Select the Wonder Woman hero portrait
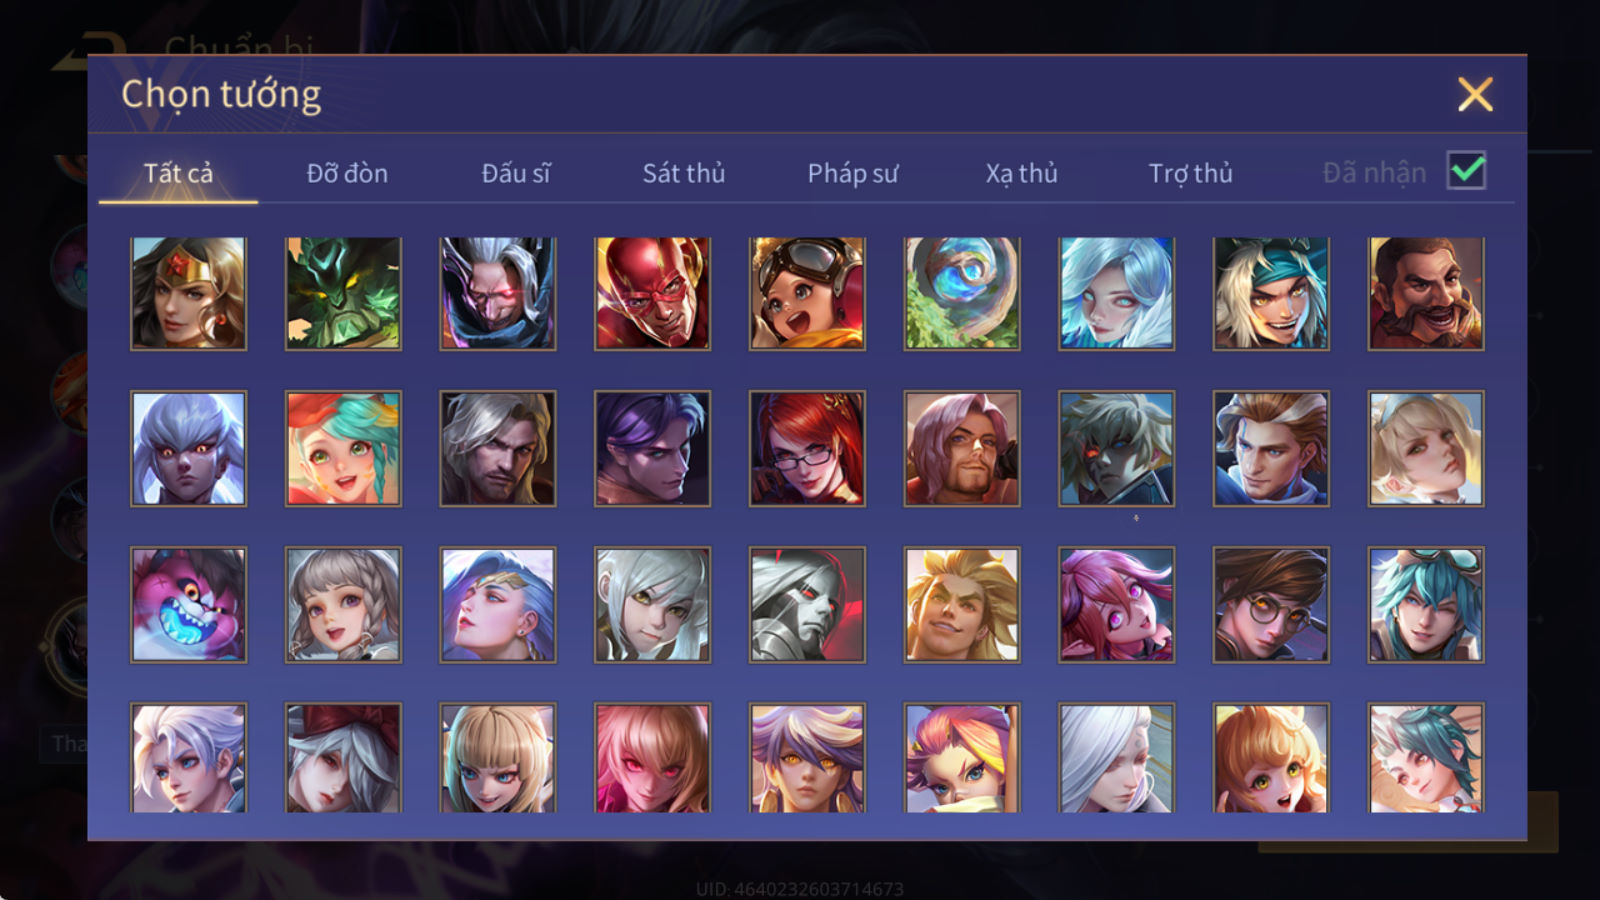Screen dimensions: 1600x900 point(188,293)
